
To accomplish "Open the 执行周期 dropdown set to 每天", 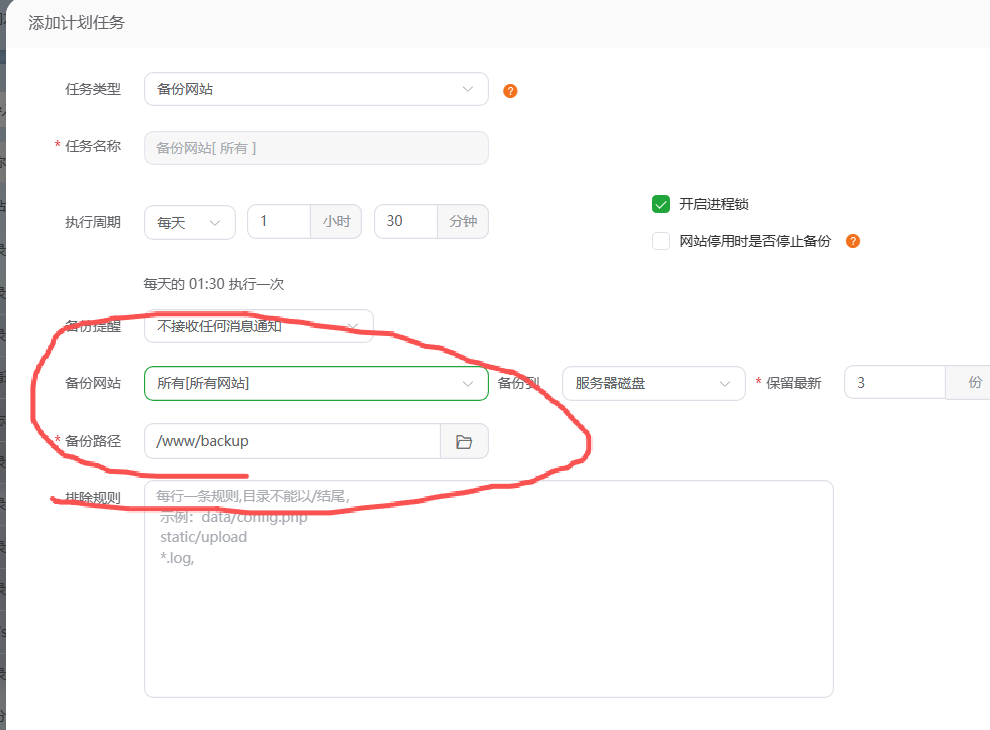I will pyautogui.click(x=189, y=222).
